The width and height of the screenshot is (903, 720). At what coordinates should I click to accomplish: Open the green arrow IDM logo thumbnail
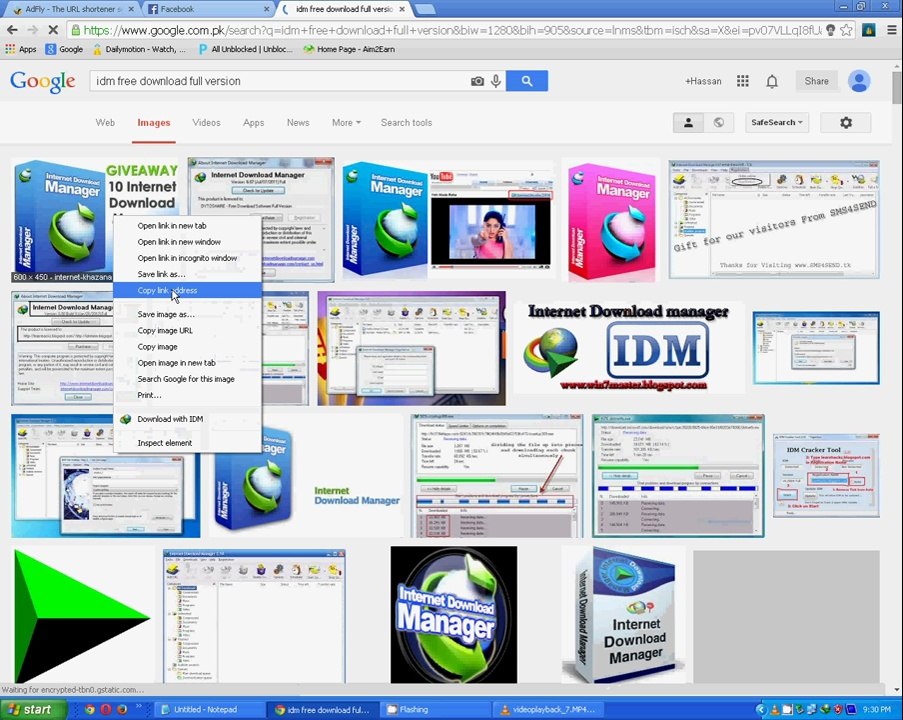[82, 616]
